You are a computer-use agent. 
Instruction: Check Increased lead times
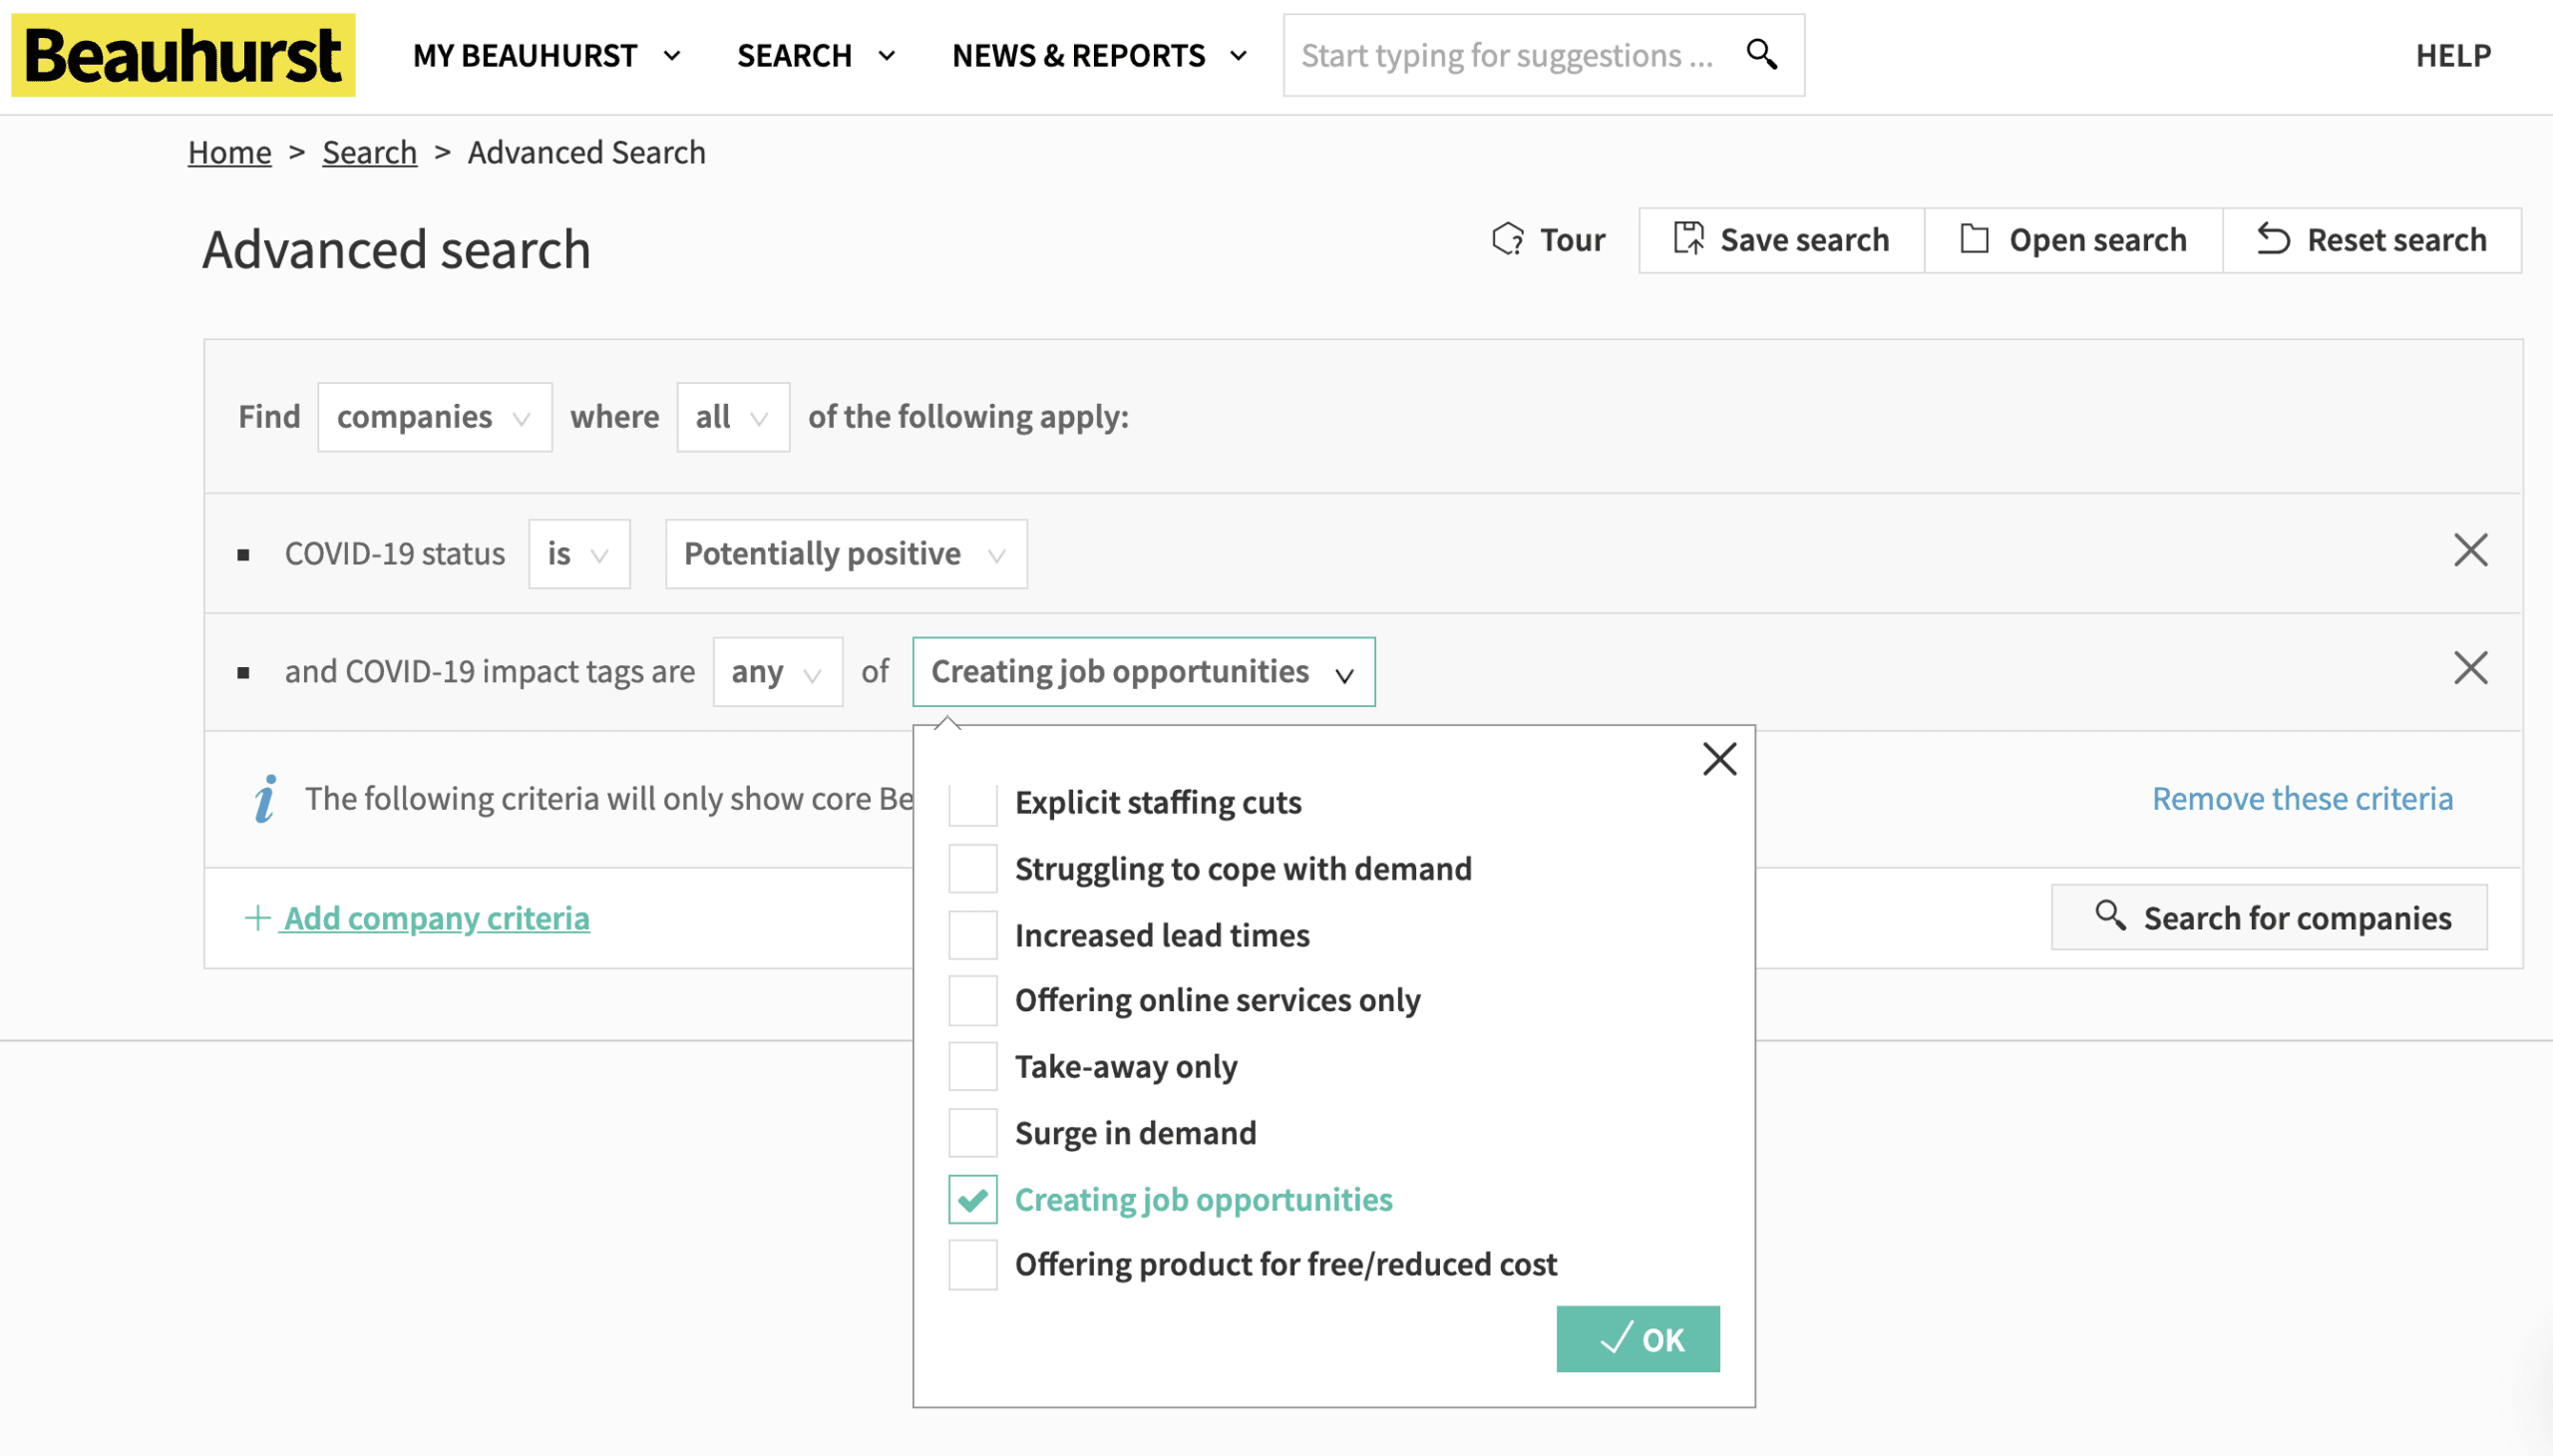pos(972,935)
